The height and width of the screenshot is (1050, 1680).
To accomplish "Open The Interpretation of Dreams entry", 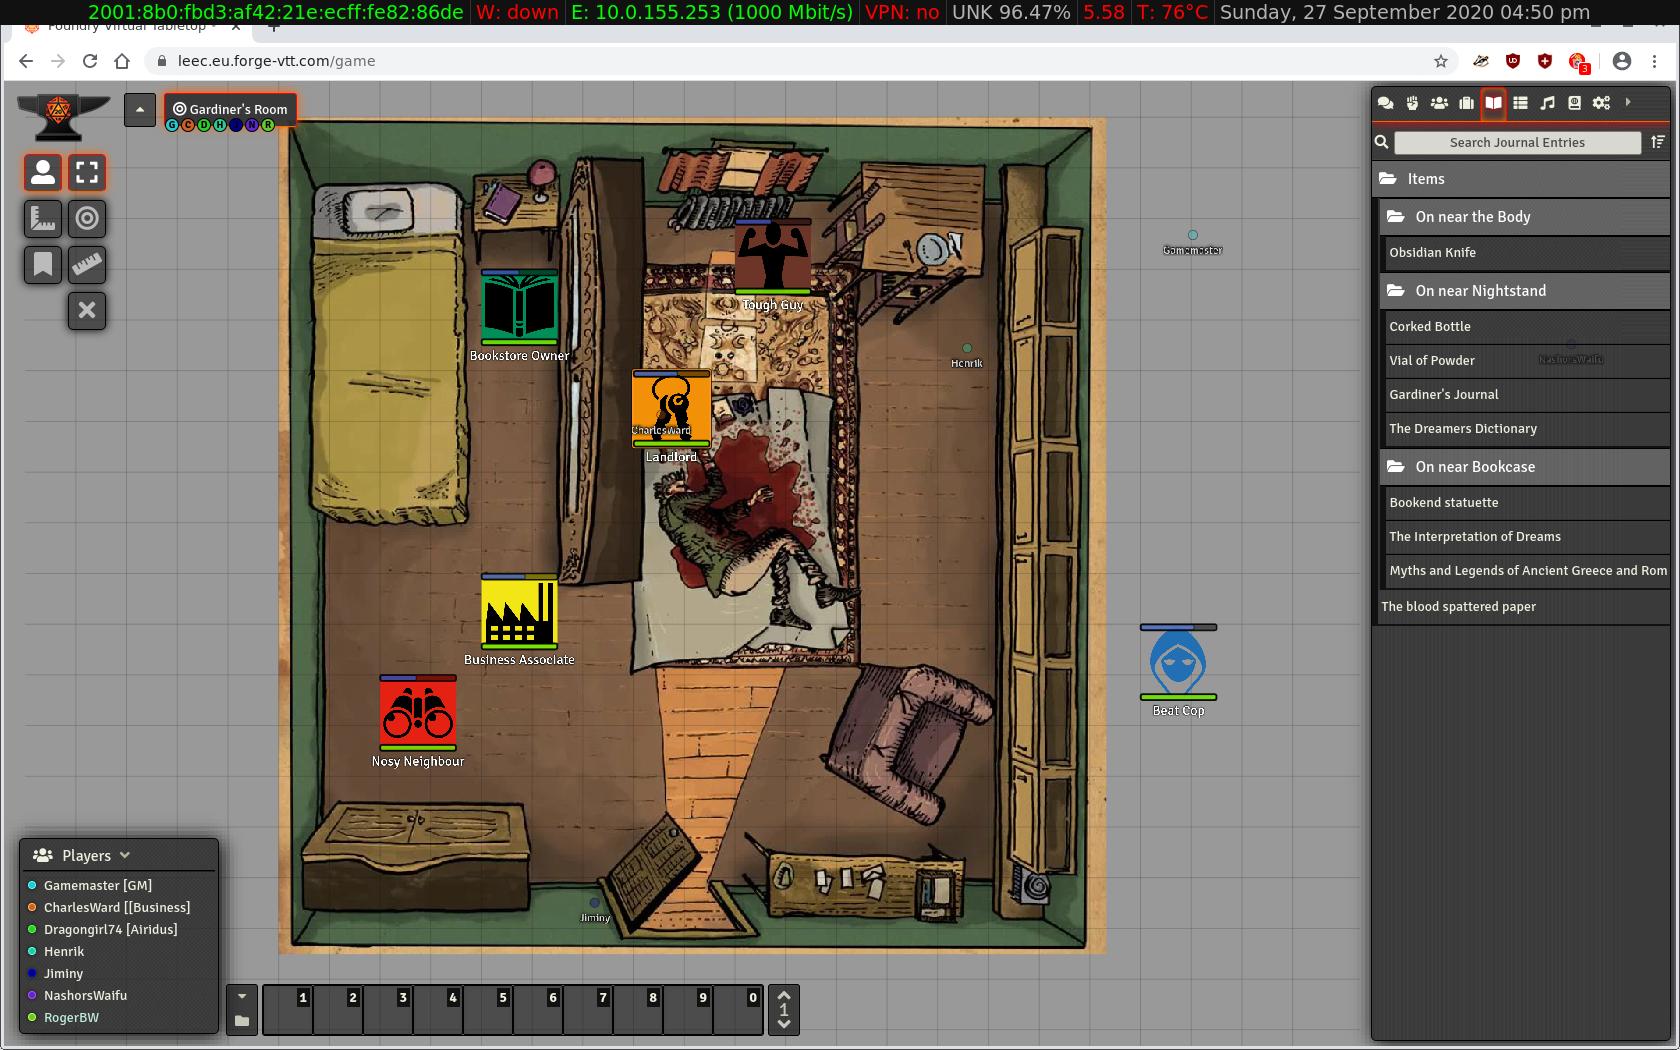I will [1525, 537].
